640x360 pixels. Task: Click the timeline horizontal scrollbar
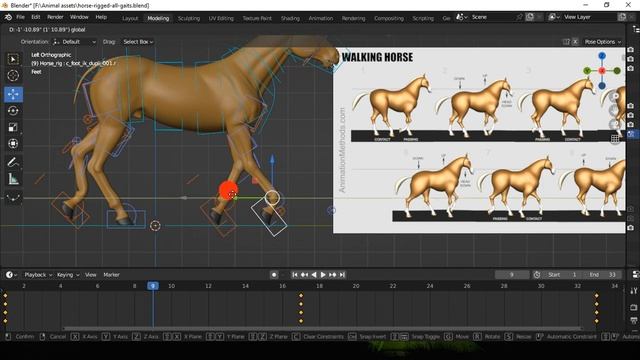pyautogui.click(x=322, y=328)
